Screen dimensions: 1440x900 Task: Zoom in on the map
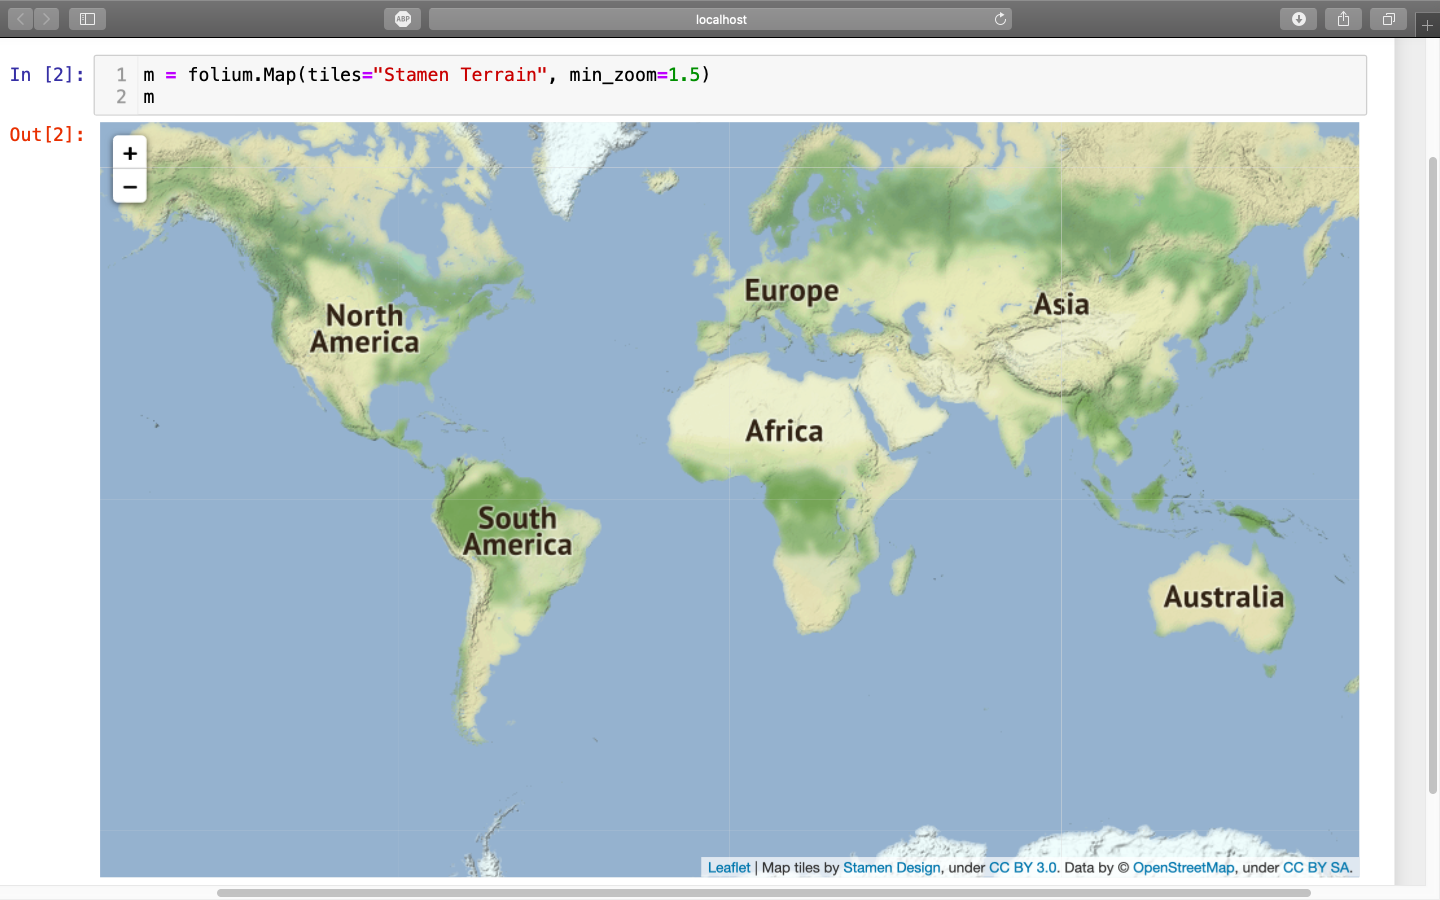[130, 153]
